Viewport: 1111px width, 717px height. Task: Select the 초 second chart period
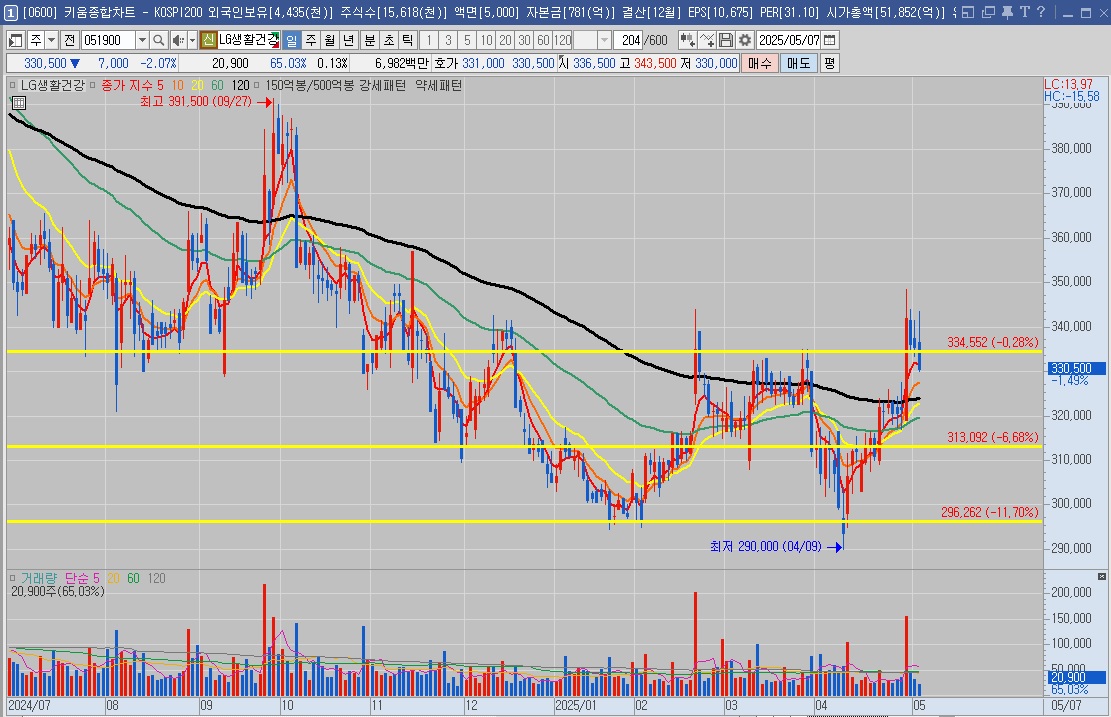389,40
